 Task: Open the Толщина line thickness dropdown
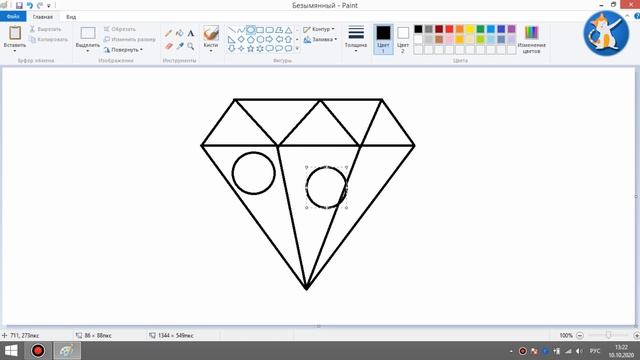coord(356,39)
